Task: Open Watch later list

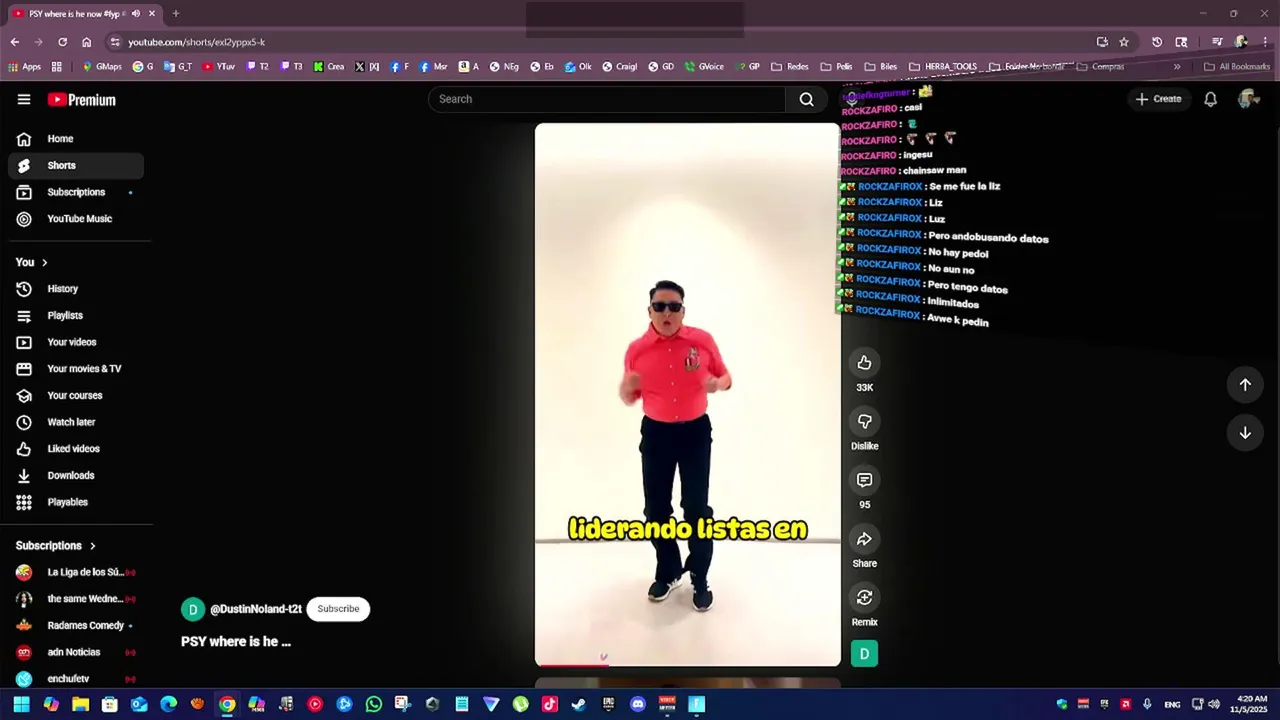Action: [x=76, y=422]
